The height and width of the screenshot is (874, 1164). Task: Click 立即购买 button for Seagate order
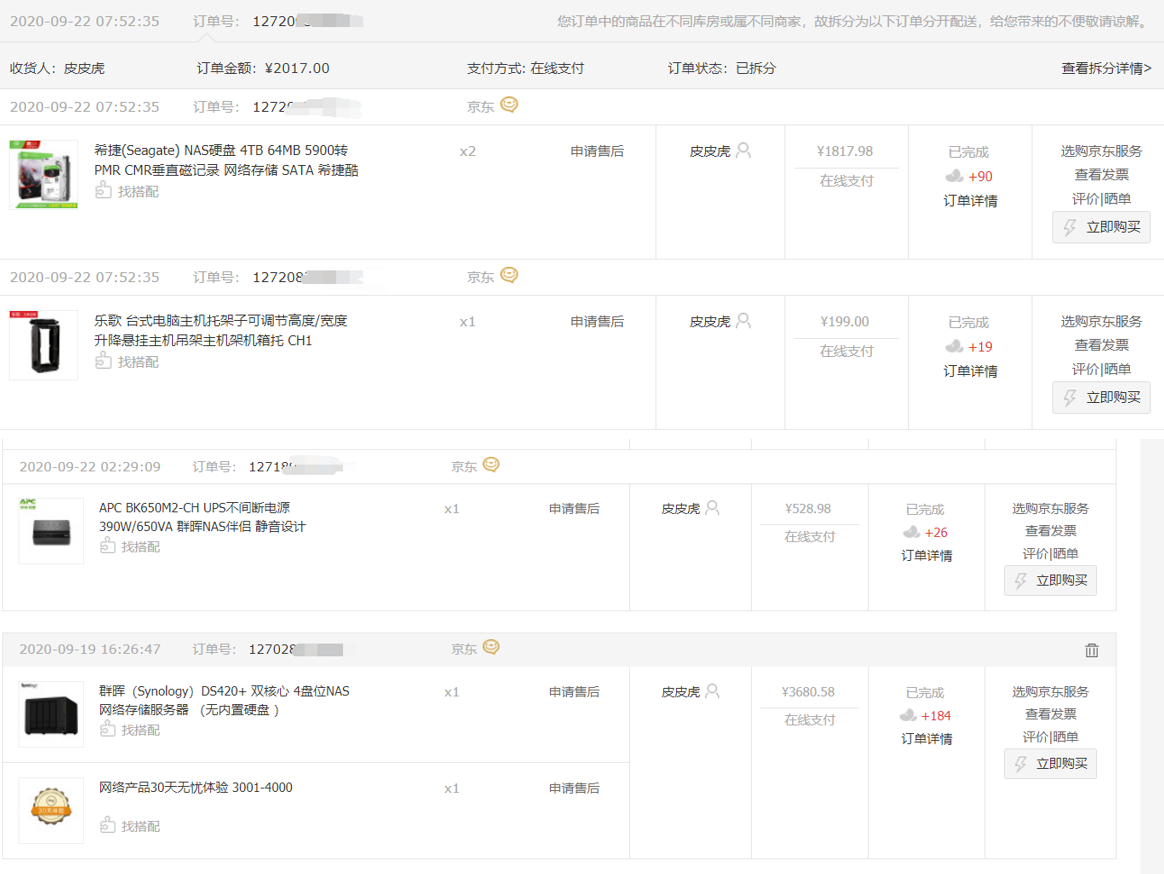(x=1102, y=227)
